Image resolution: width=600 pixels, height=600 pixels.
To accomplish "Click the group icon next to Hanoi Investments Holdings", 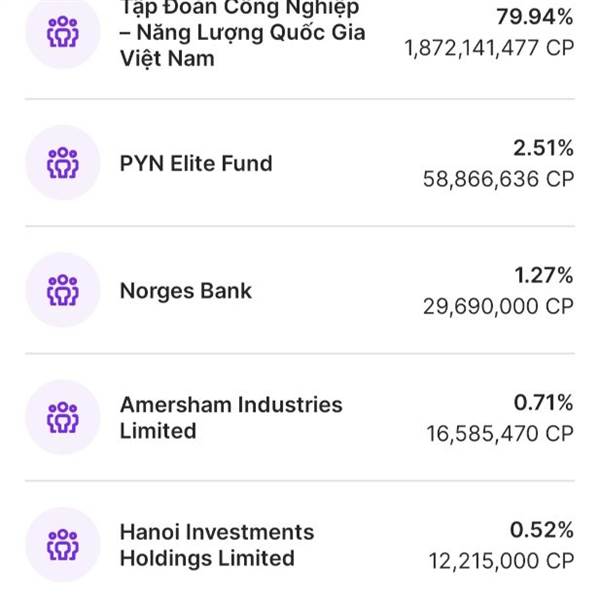I will point(63,545).
